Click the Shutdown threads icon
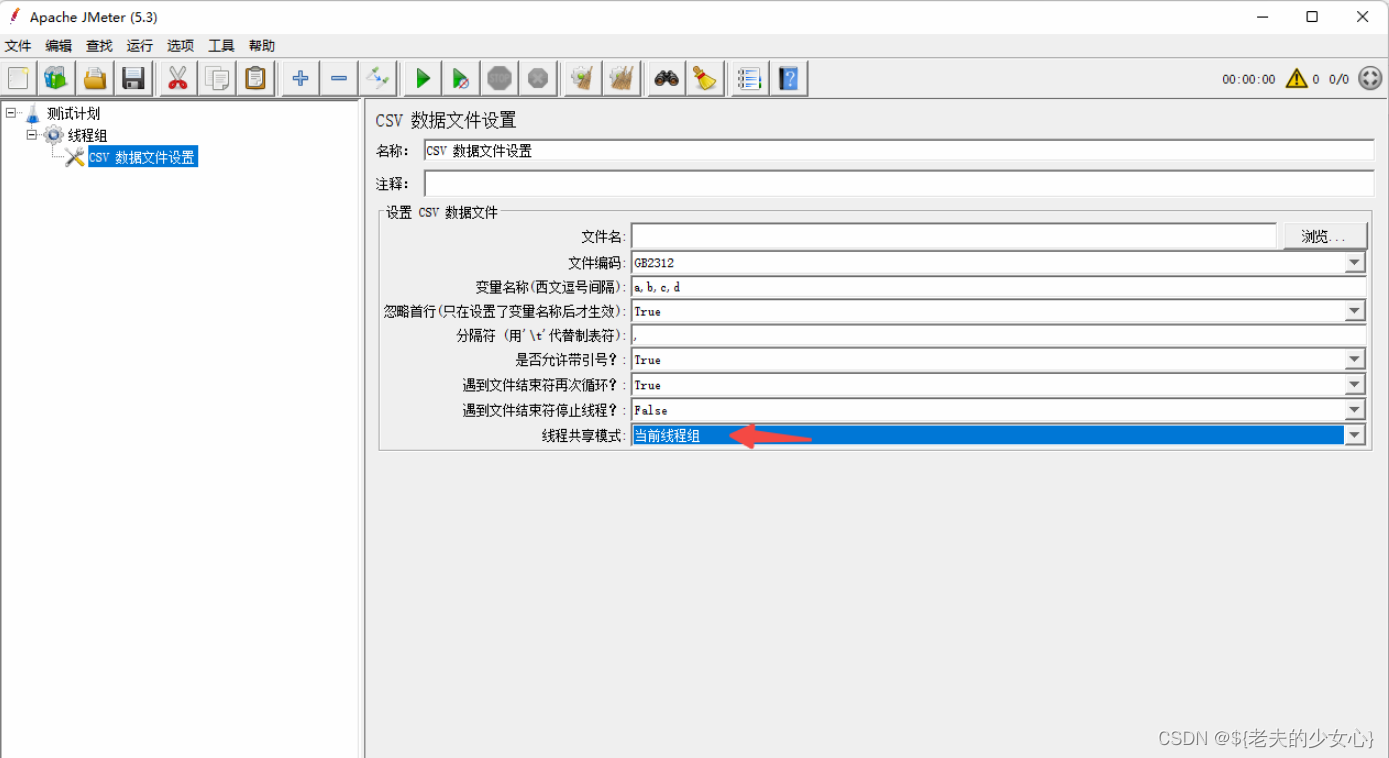 [x=539, y=78]
